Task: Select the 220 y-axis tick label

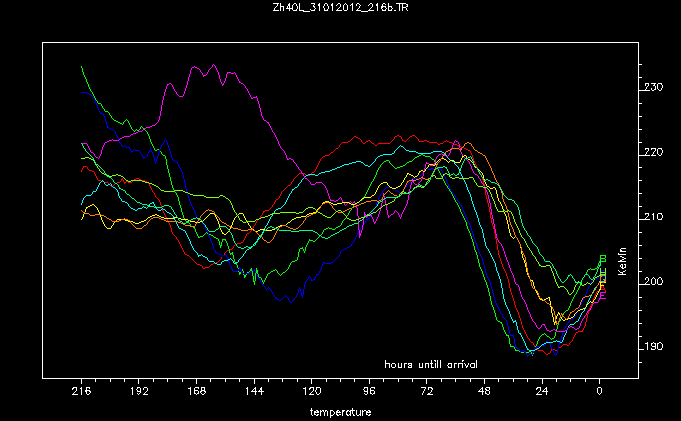Action: click(x=653, y=153)
